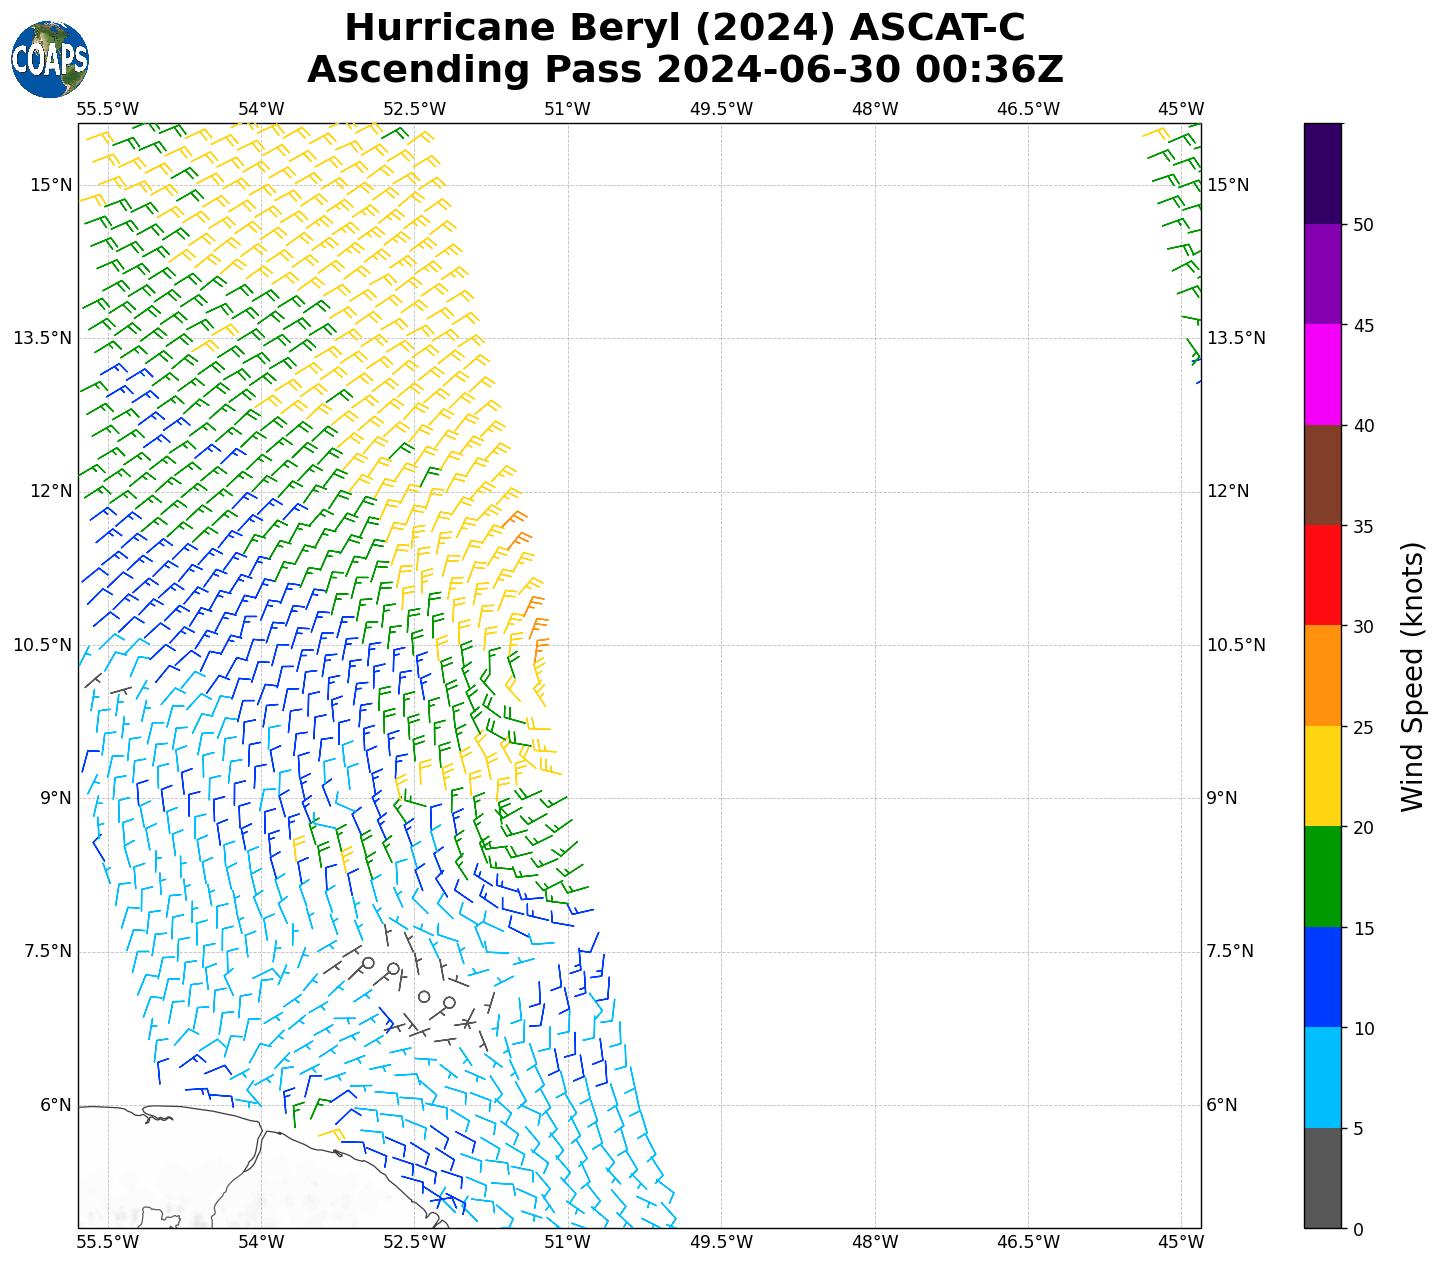Viewport: 1441px width, 1264px height.
Task: Click the 51°W label on the top axis
Action: tap(567, 109)
